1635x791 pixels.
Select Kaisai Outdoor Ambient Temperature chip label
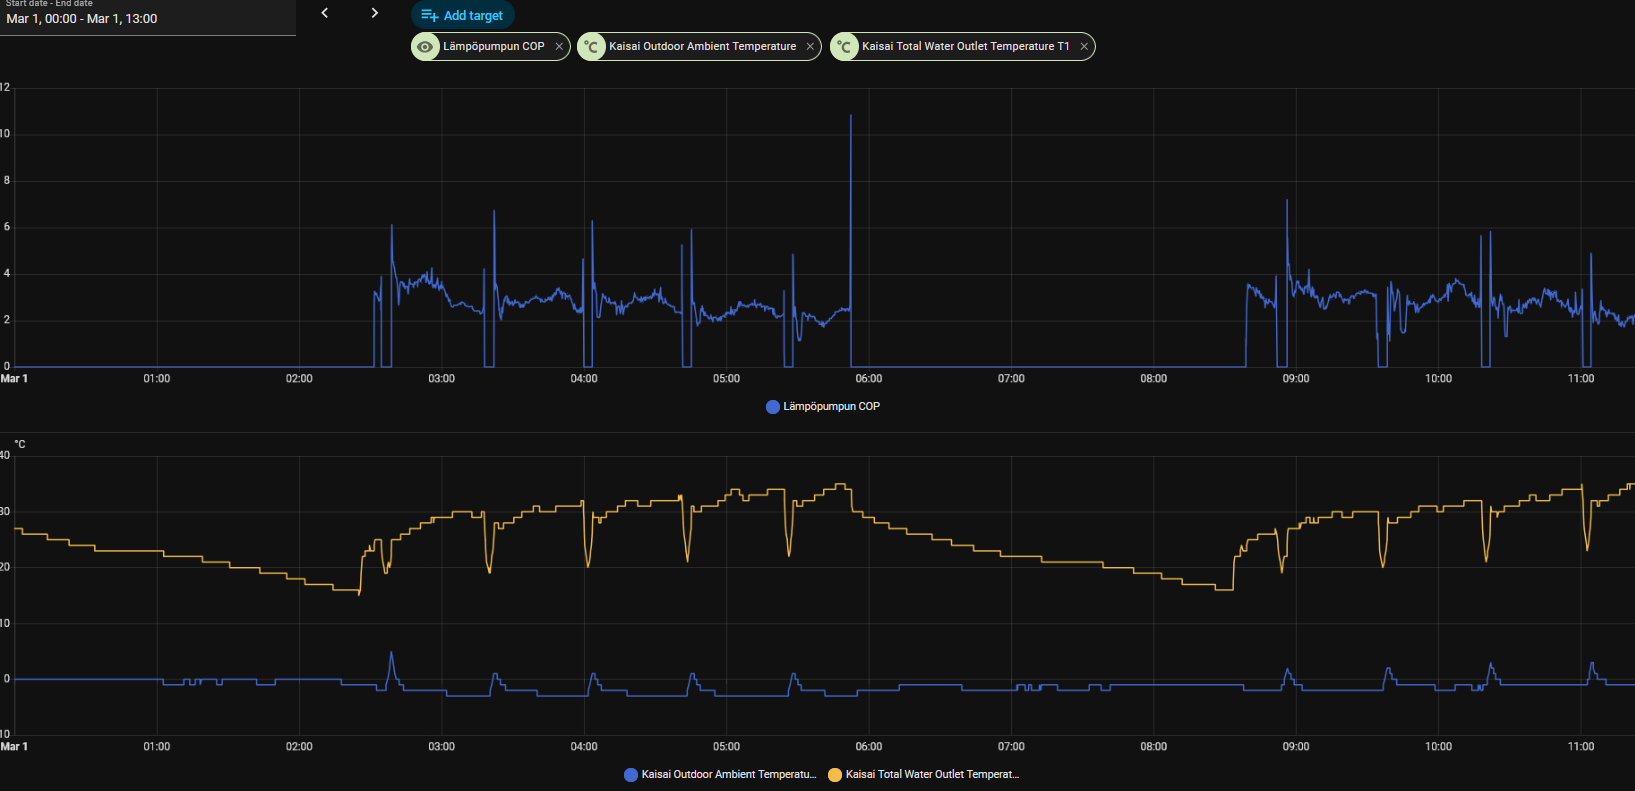pos(702,47)
